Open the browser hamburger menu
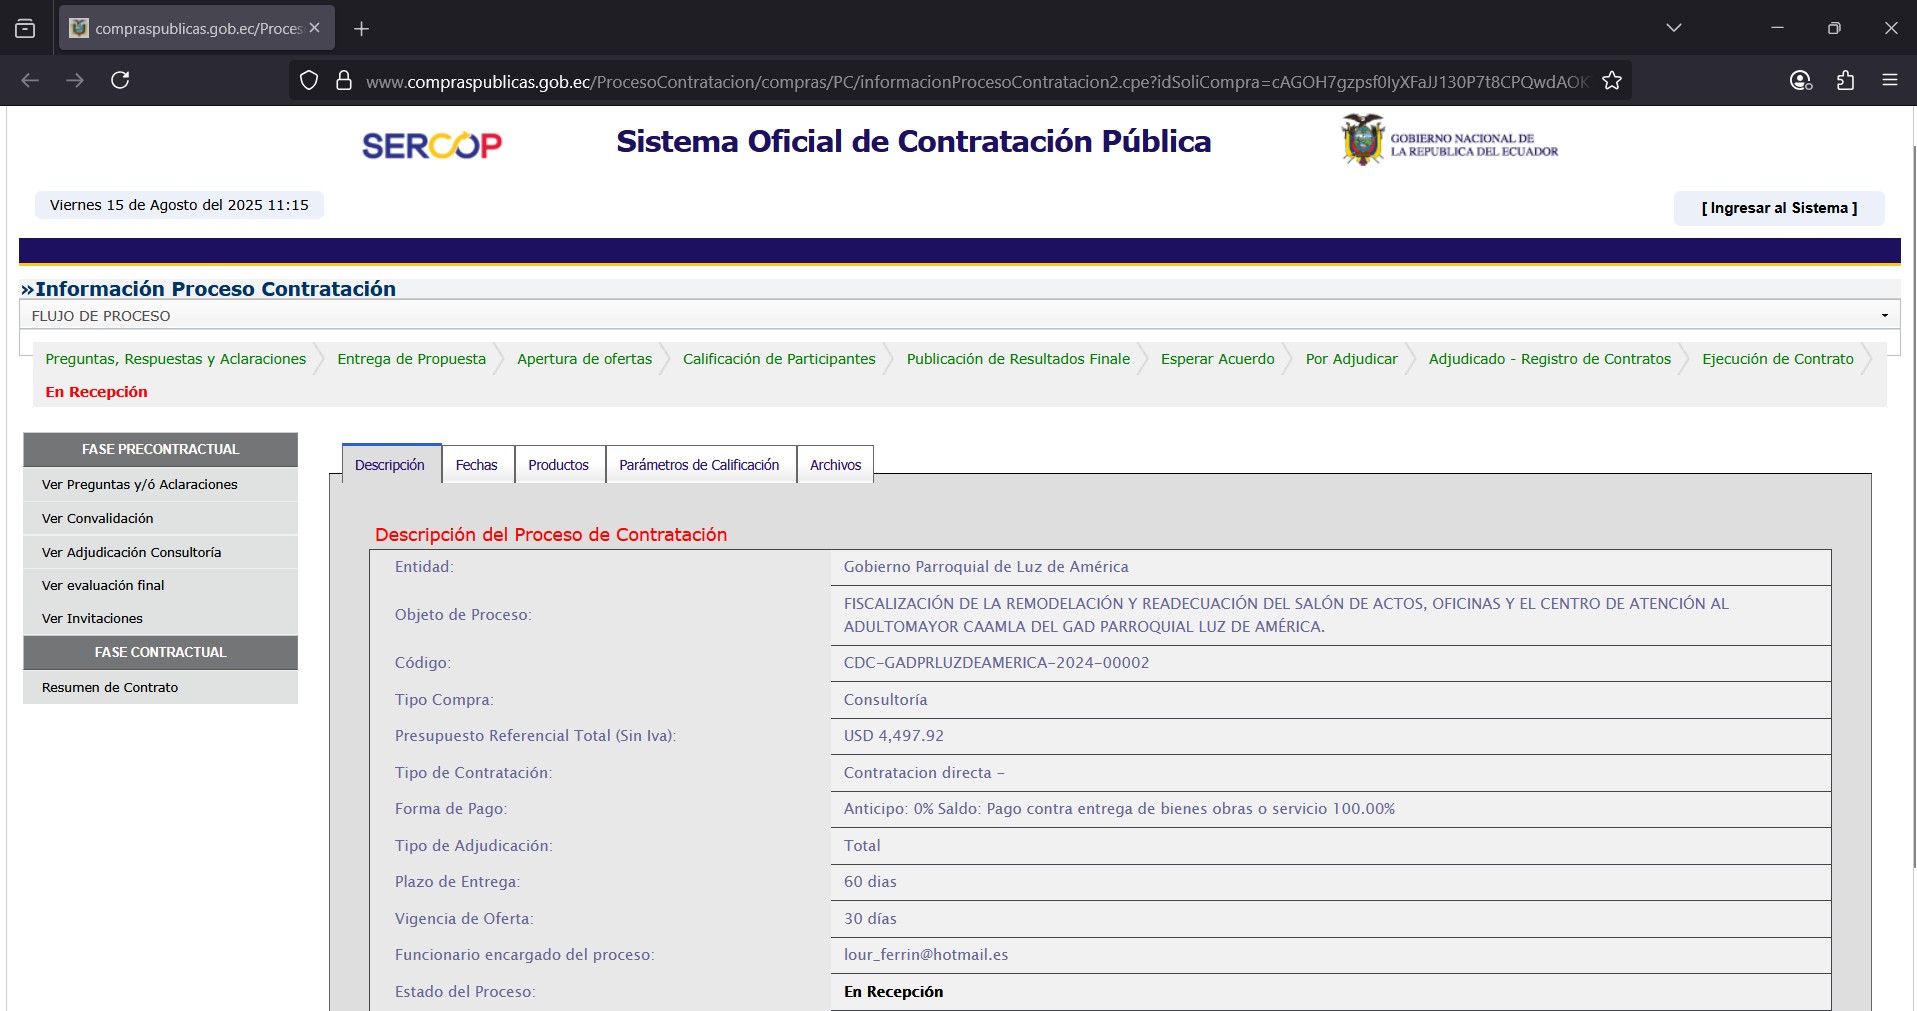The image size is (1917, 1011). click(x=1889, y=80)
